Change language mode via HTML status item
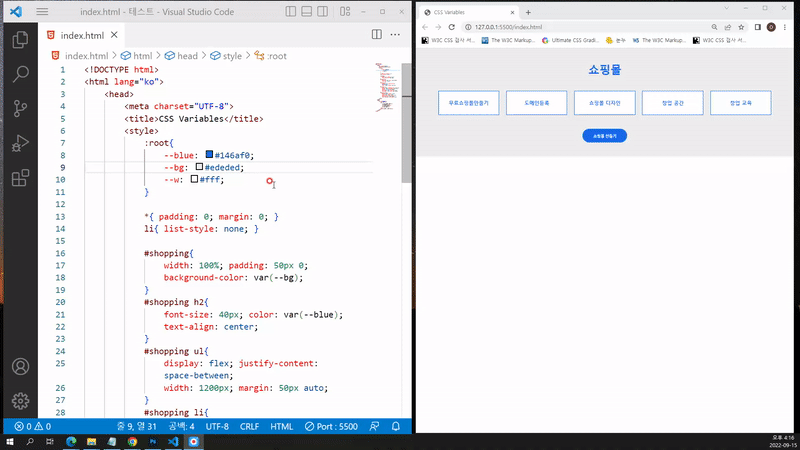Image resolution: width=800 pixels, height=450 pixels. 282,427
